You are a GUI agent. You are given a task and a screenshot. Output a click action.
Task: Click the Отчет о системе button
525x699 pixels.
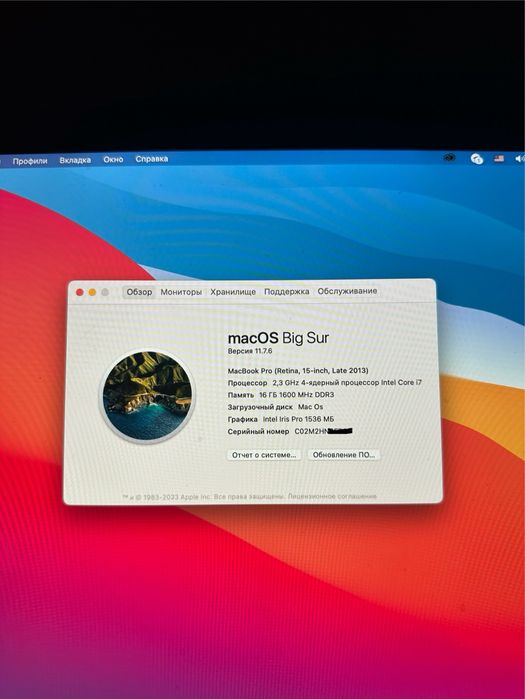(x=264, y=455)
